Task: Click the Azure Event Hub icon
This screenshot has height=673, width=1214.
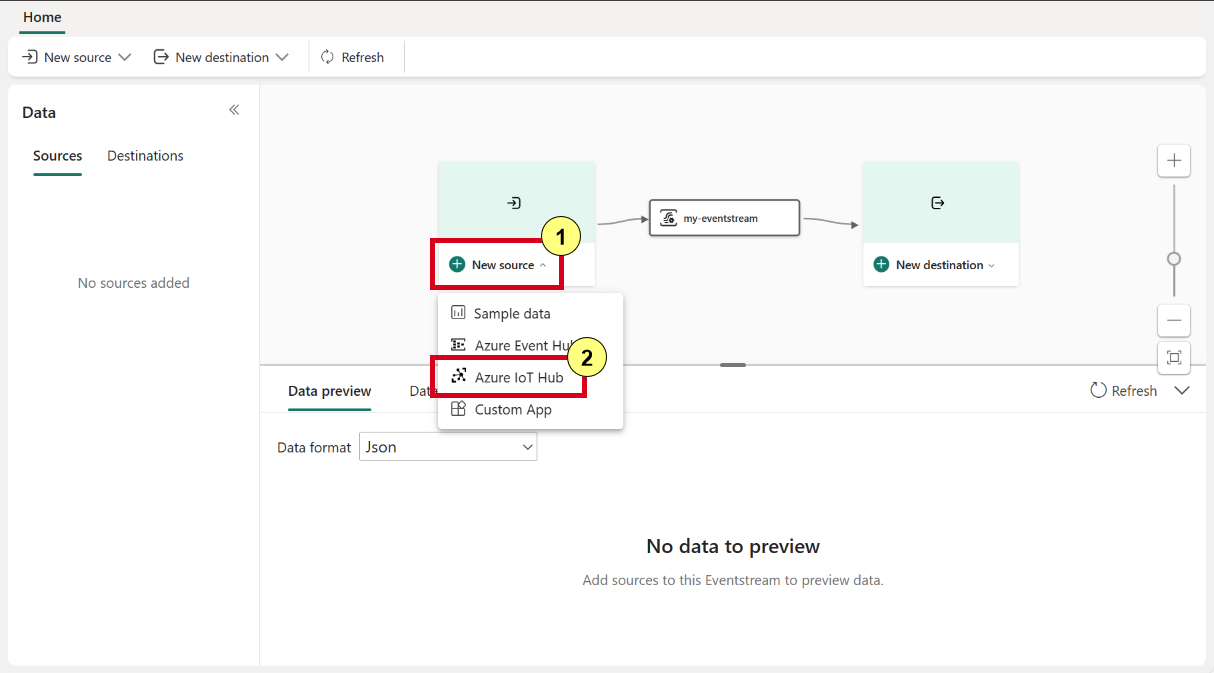Action: [458, 345]
